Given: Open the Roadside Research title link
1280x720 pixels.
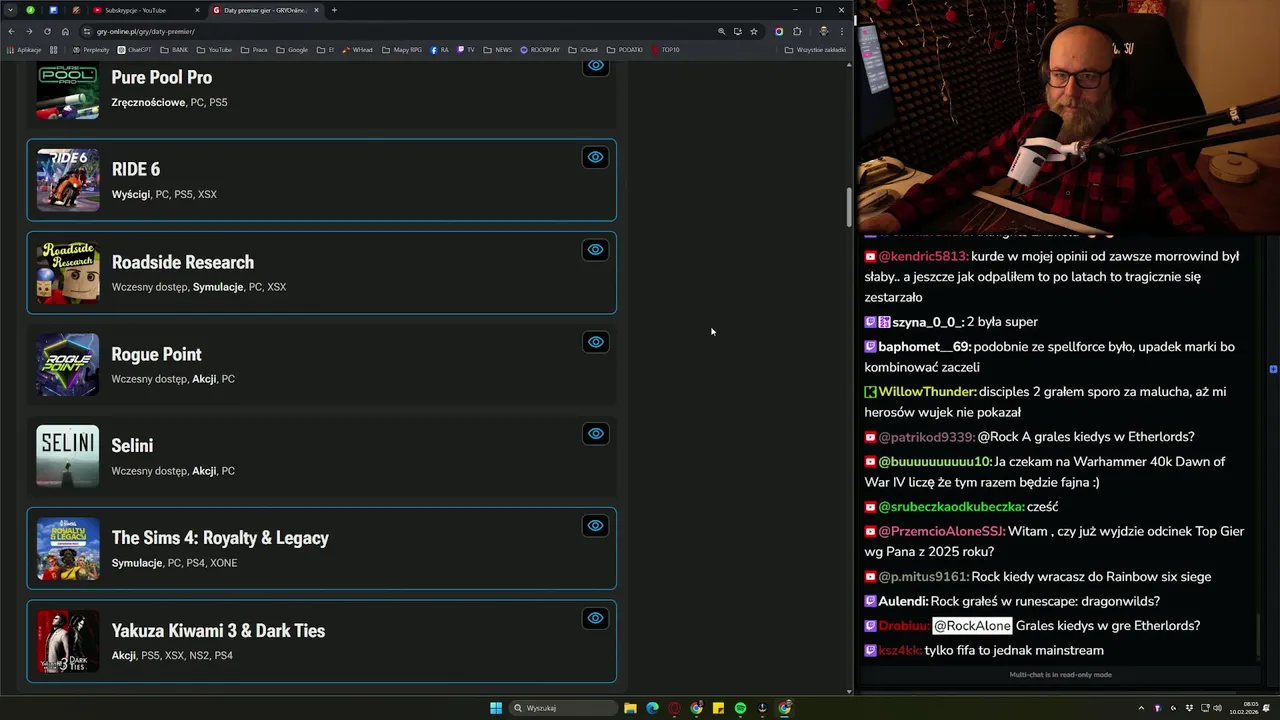Looking at the screenshot, I should [x=182, y=262].
